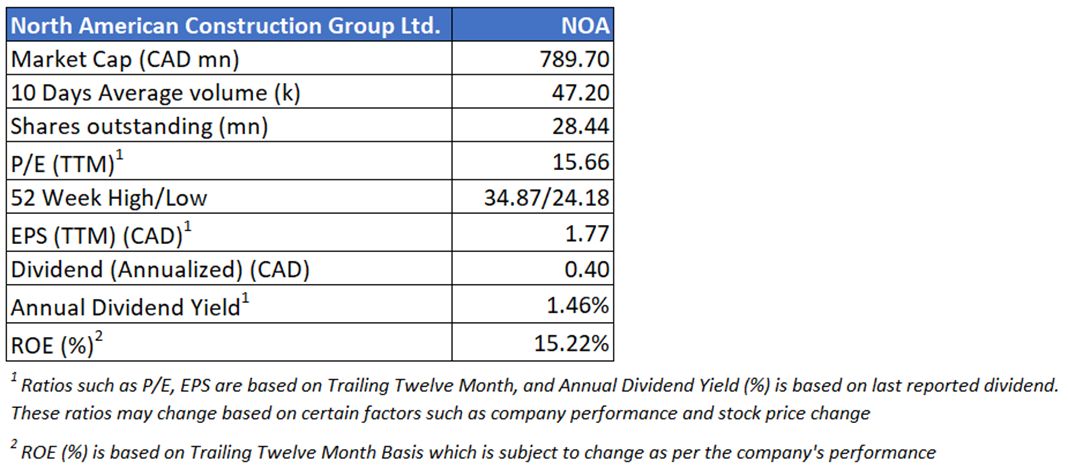Click the ROE Trailing Twelve Month footnote
This screenshot has height=469, width=1068.
point(473,452)
